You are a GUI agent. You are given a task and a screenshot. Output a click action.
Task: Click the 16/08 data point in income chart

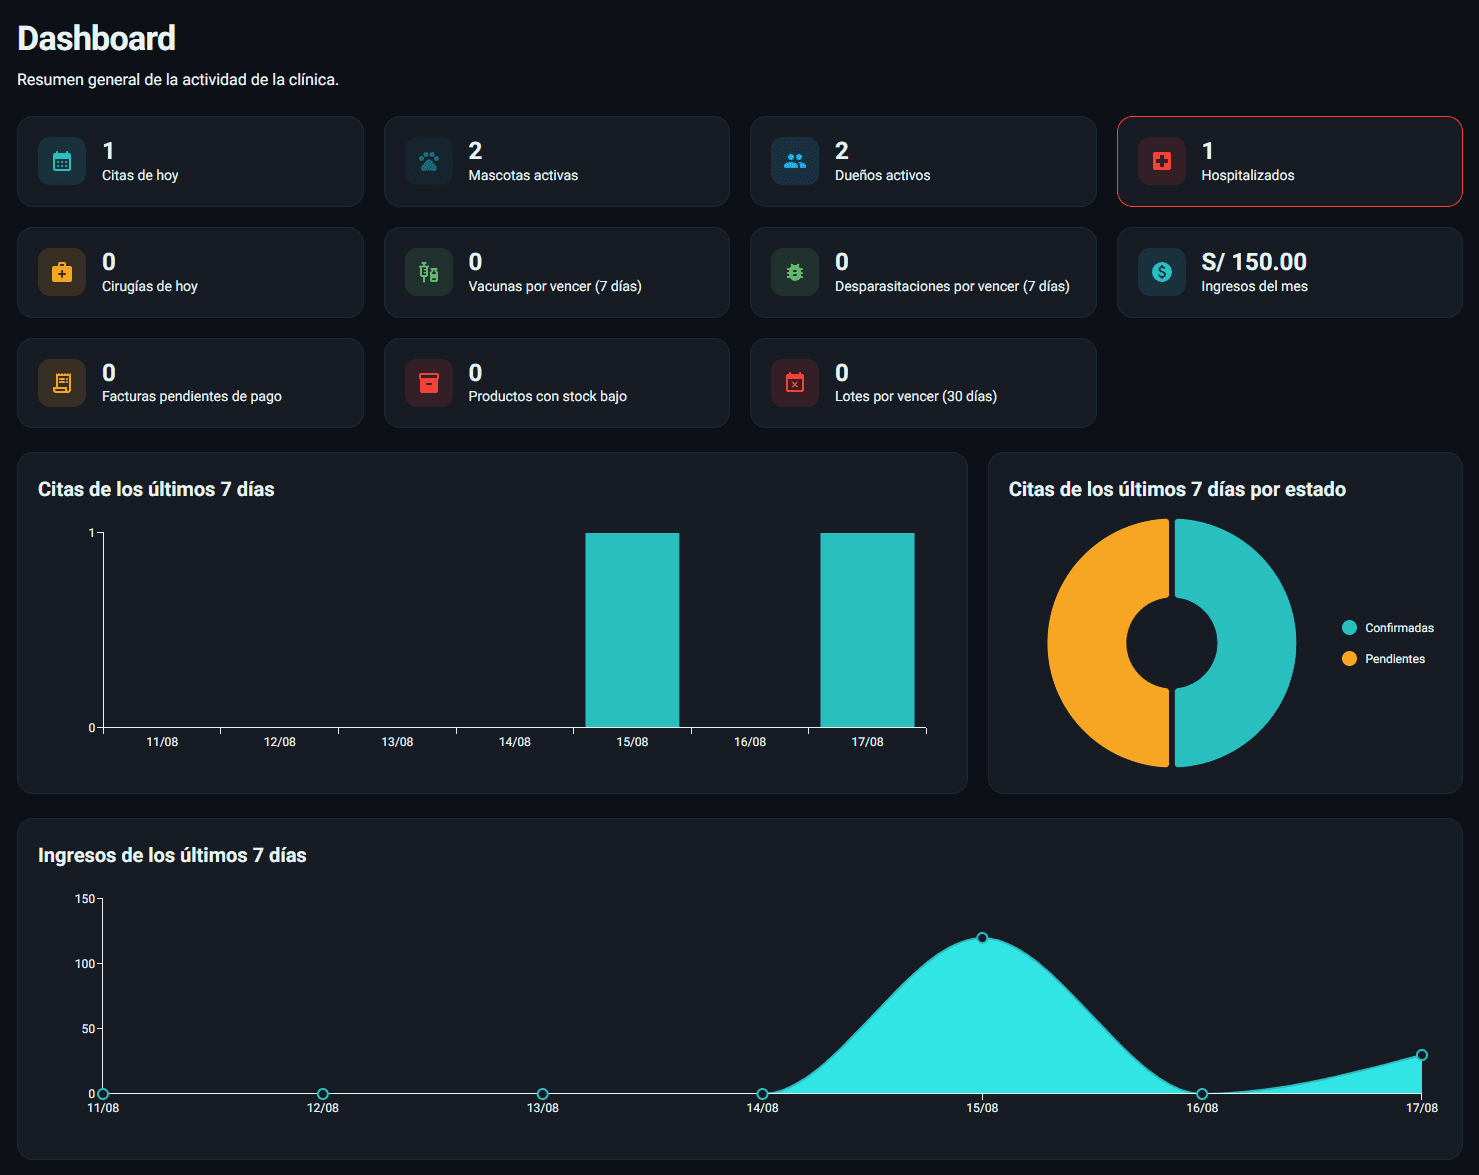tap(1202, 1094)
